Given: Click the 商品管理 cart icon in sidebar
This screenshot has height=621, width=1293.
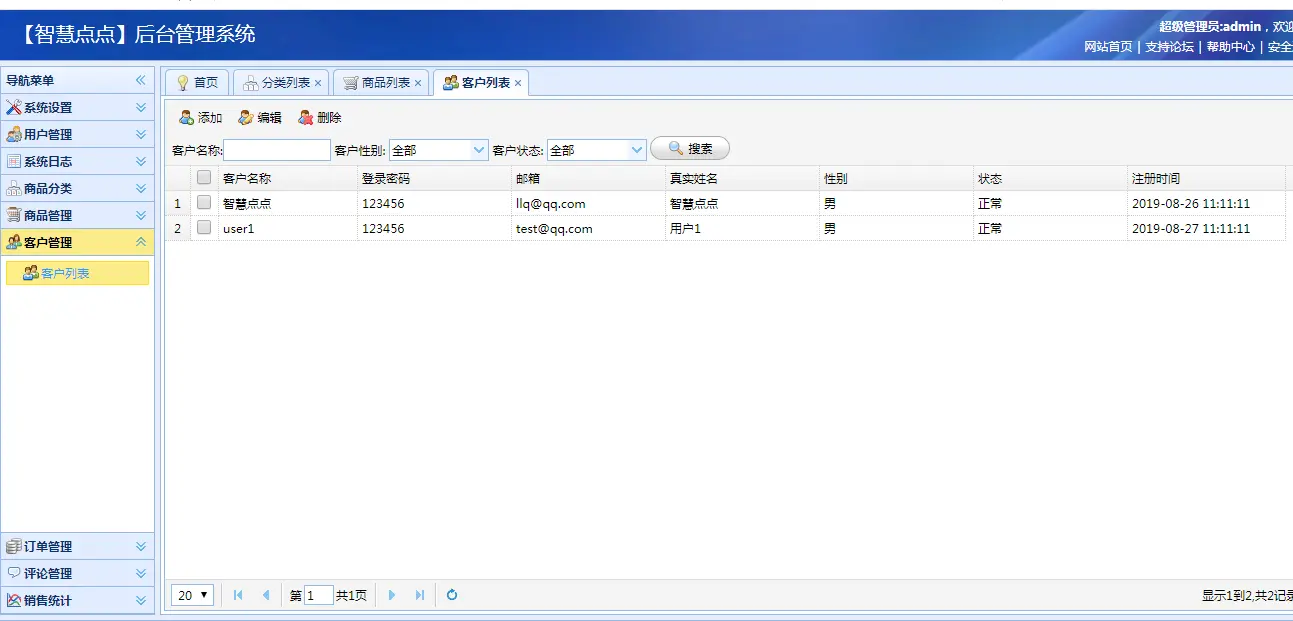Looking at the screenshot, I should tap(14, 215).
